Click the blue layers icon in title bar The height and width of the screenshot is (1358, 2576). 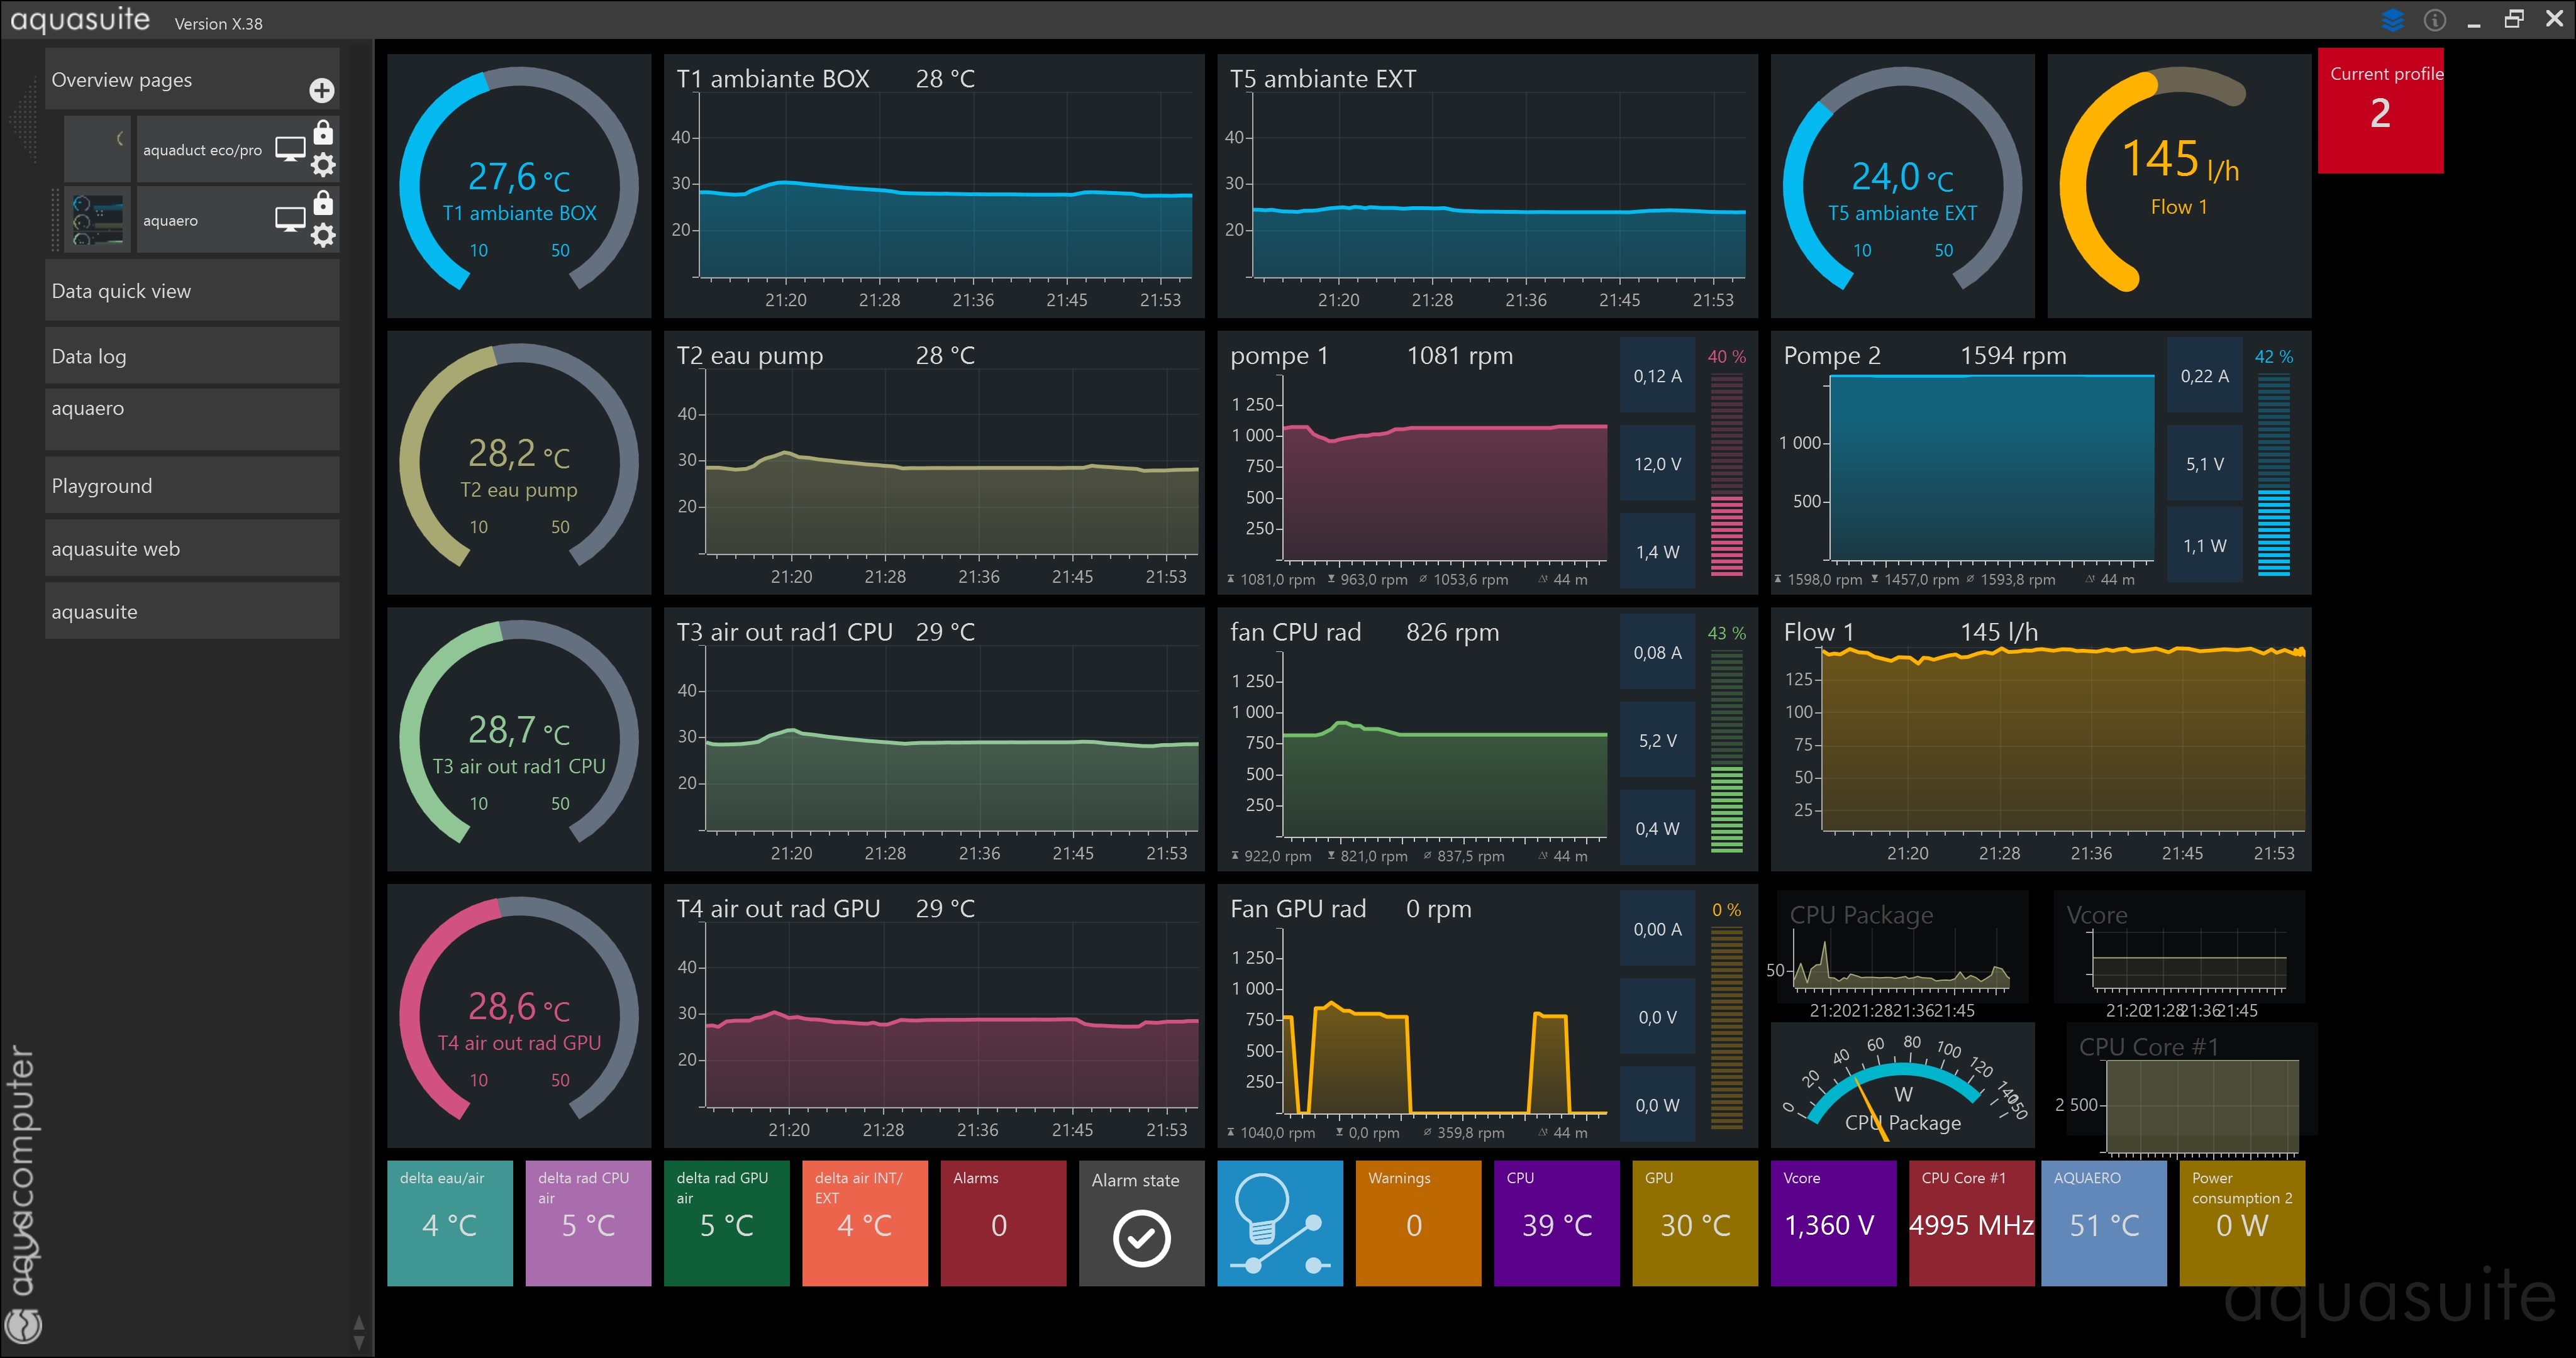tap(2392, 19)
